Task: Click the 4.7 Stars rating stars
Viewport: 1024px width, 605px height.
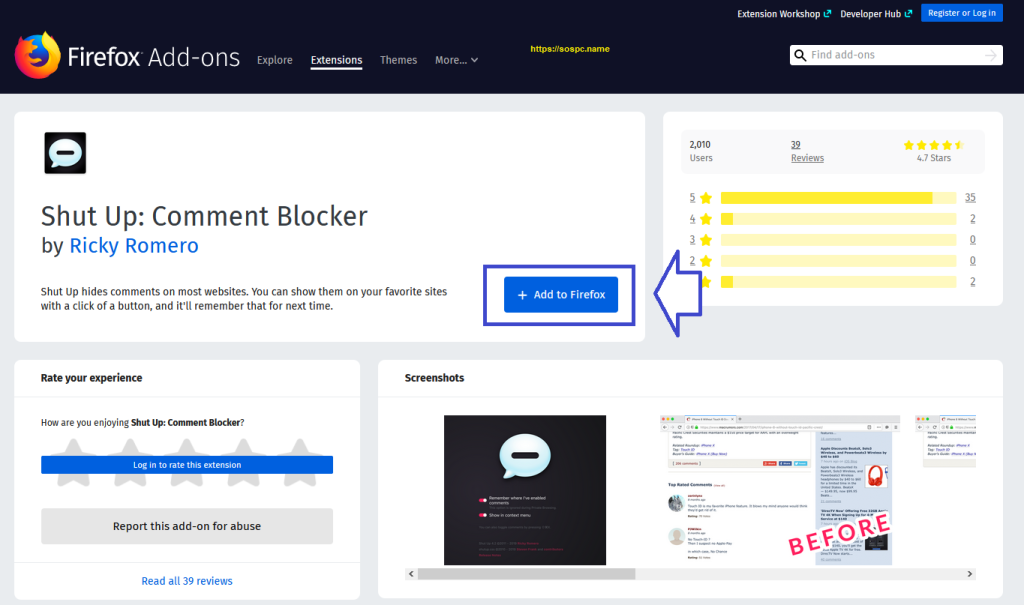Action: [x=934, y=145]
